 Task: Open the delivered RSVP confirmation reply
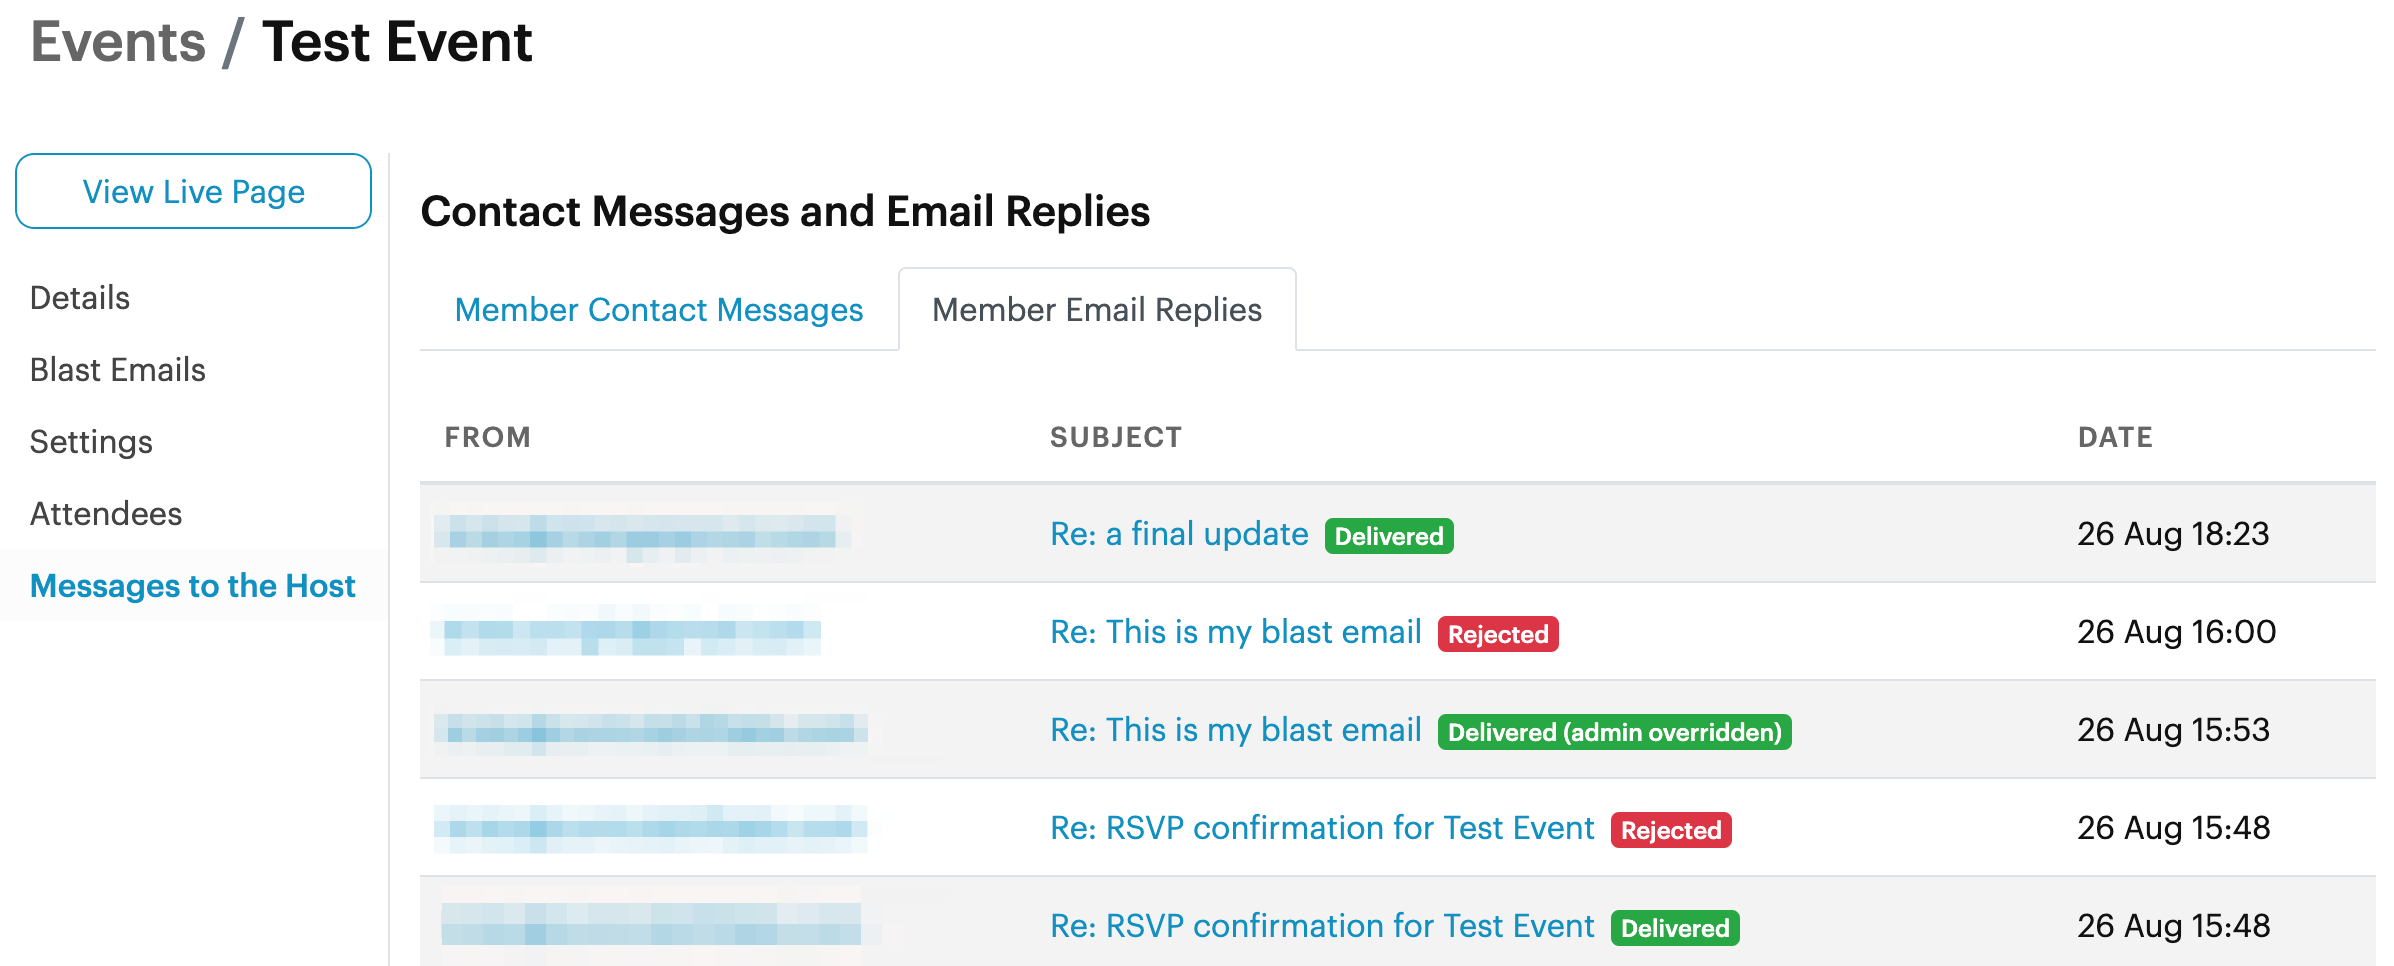(x=1321, y=926)
